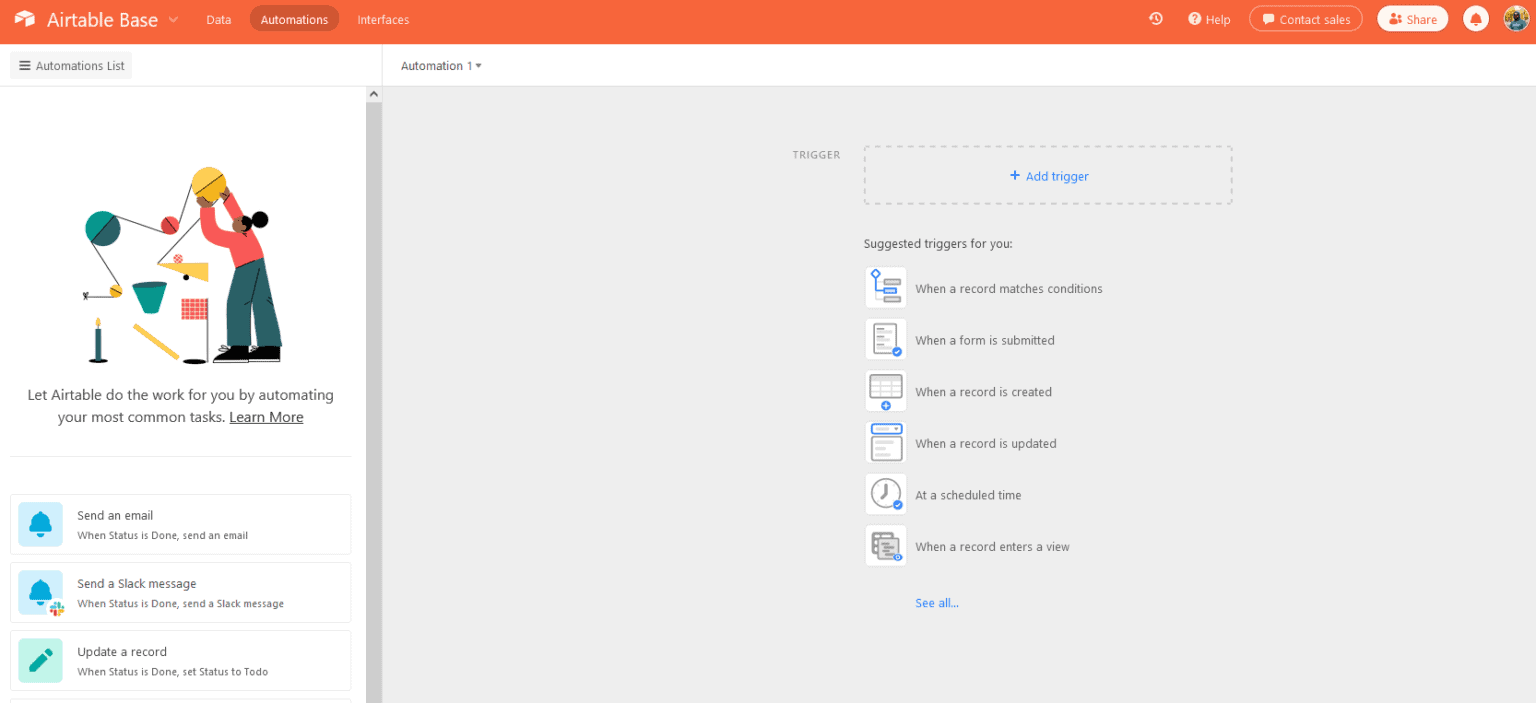Click the Add trigger button
This screenshot has width=1536, height=703.
click(1048, 175)
